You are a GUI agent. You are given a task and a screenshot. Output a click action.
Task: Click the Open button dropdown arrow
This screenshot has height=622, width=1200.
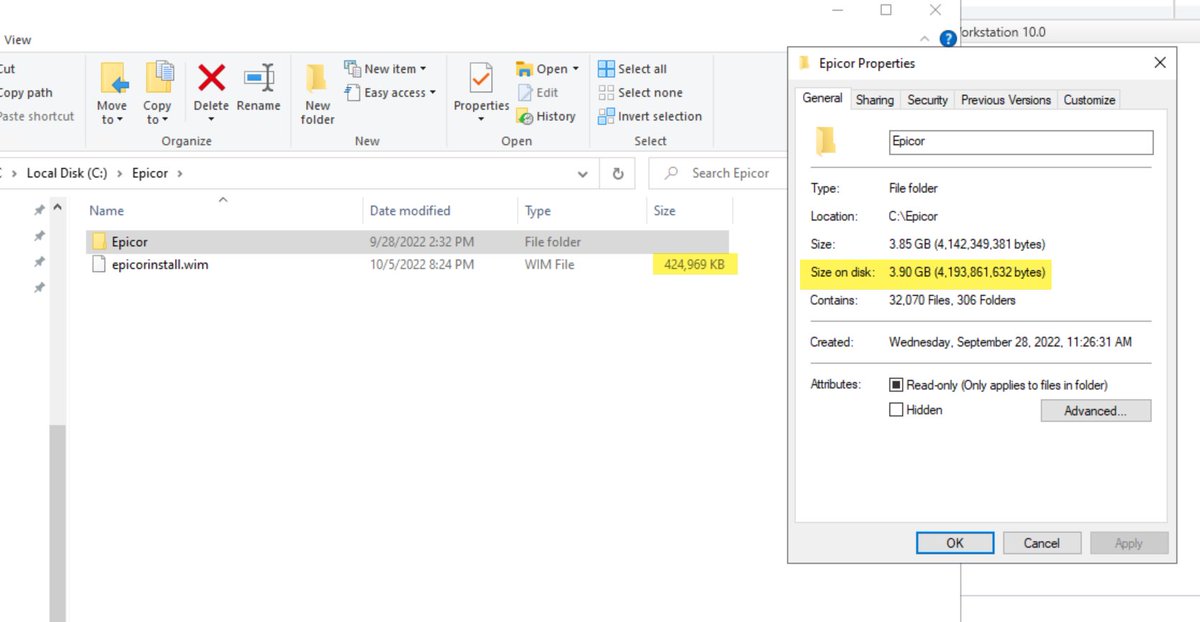[576, 69]
